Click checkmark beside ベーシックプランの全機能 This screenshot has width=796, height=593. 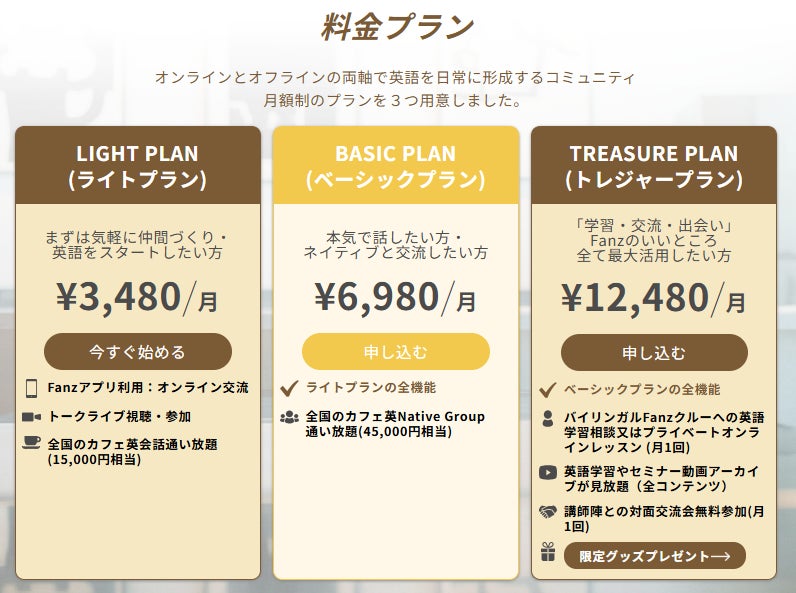[547, 390]
